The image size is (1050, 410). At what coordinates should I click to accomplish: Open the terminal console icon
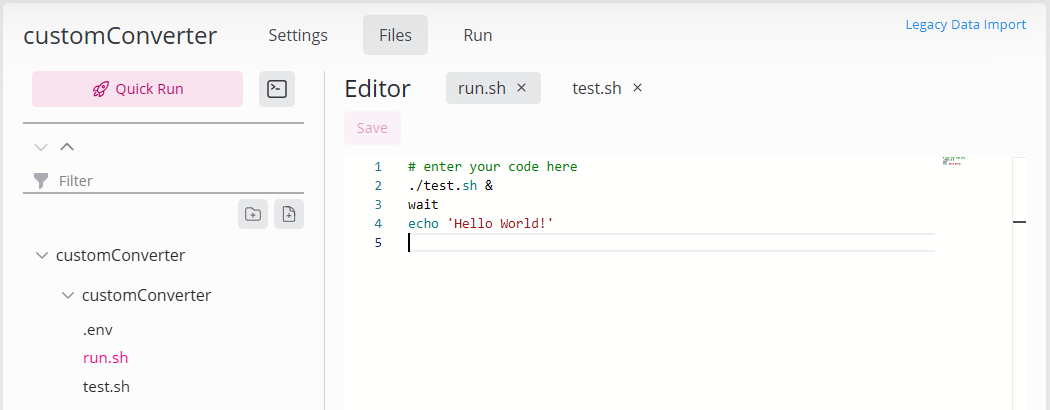pos(277,89)
